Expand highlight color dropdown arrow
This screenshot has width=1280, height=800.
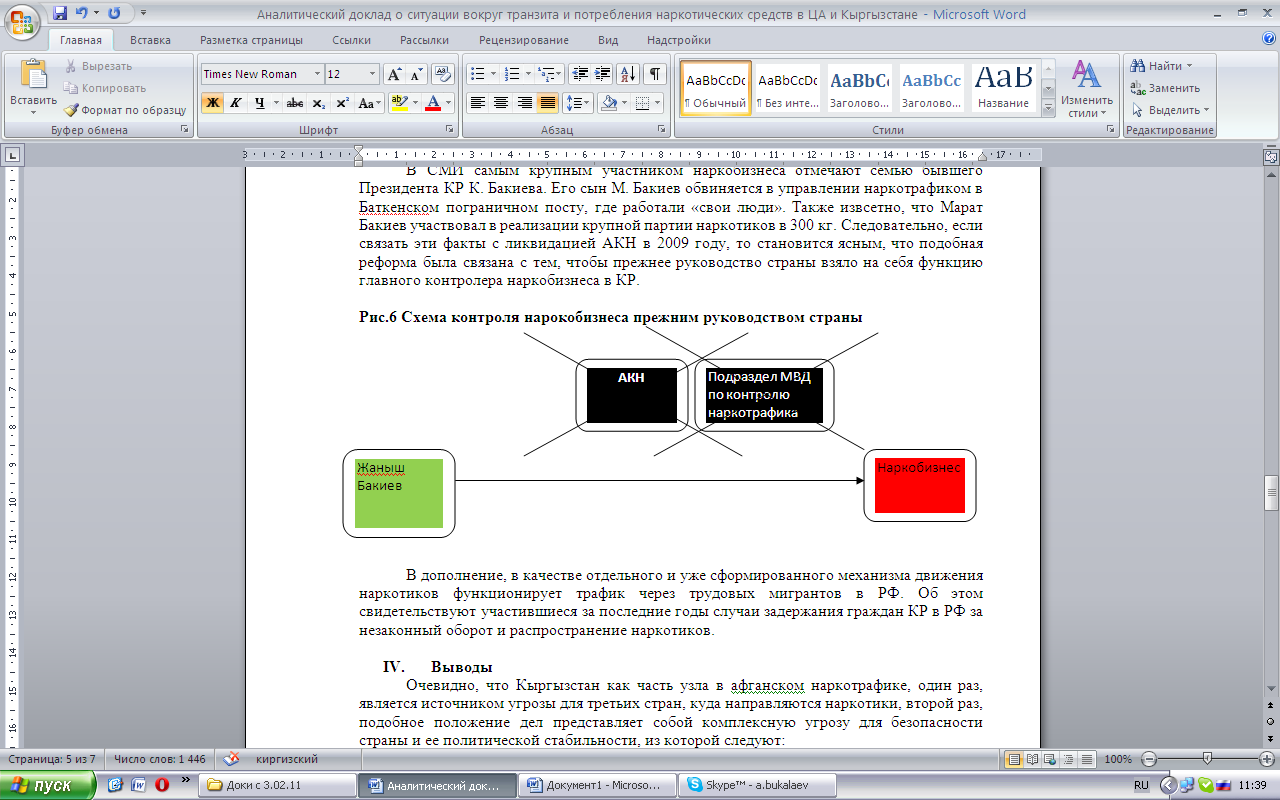click(x=414, y=102)
